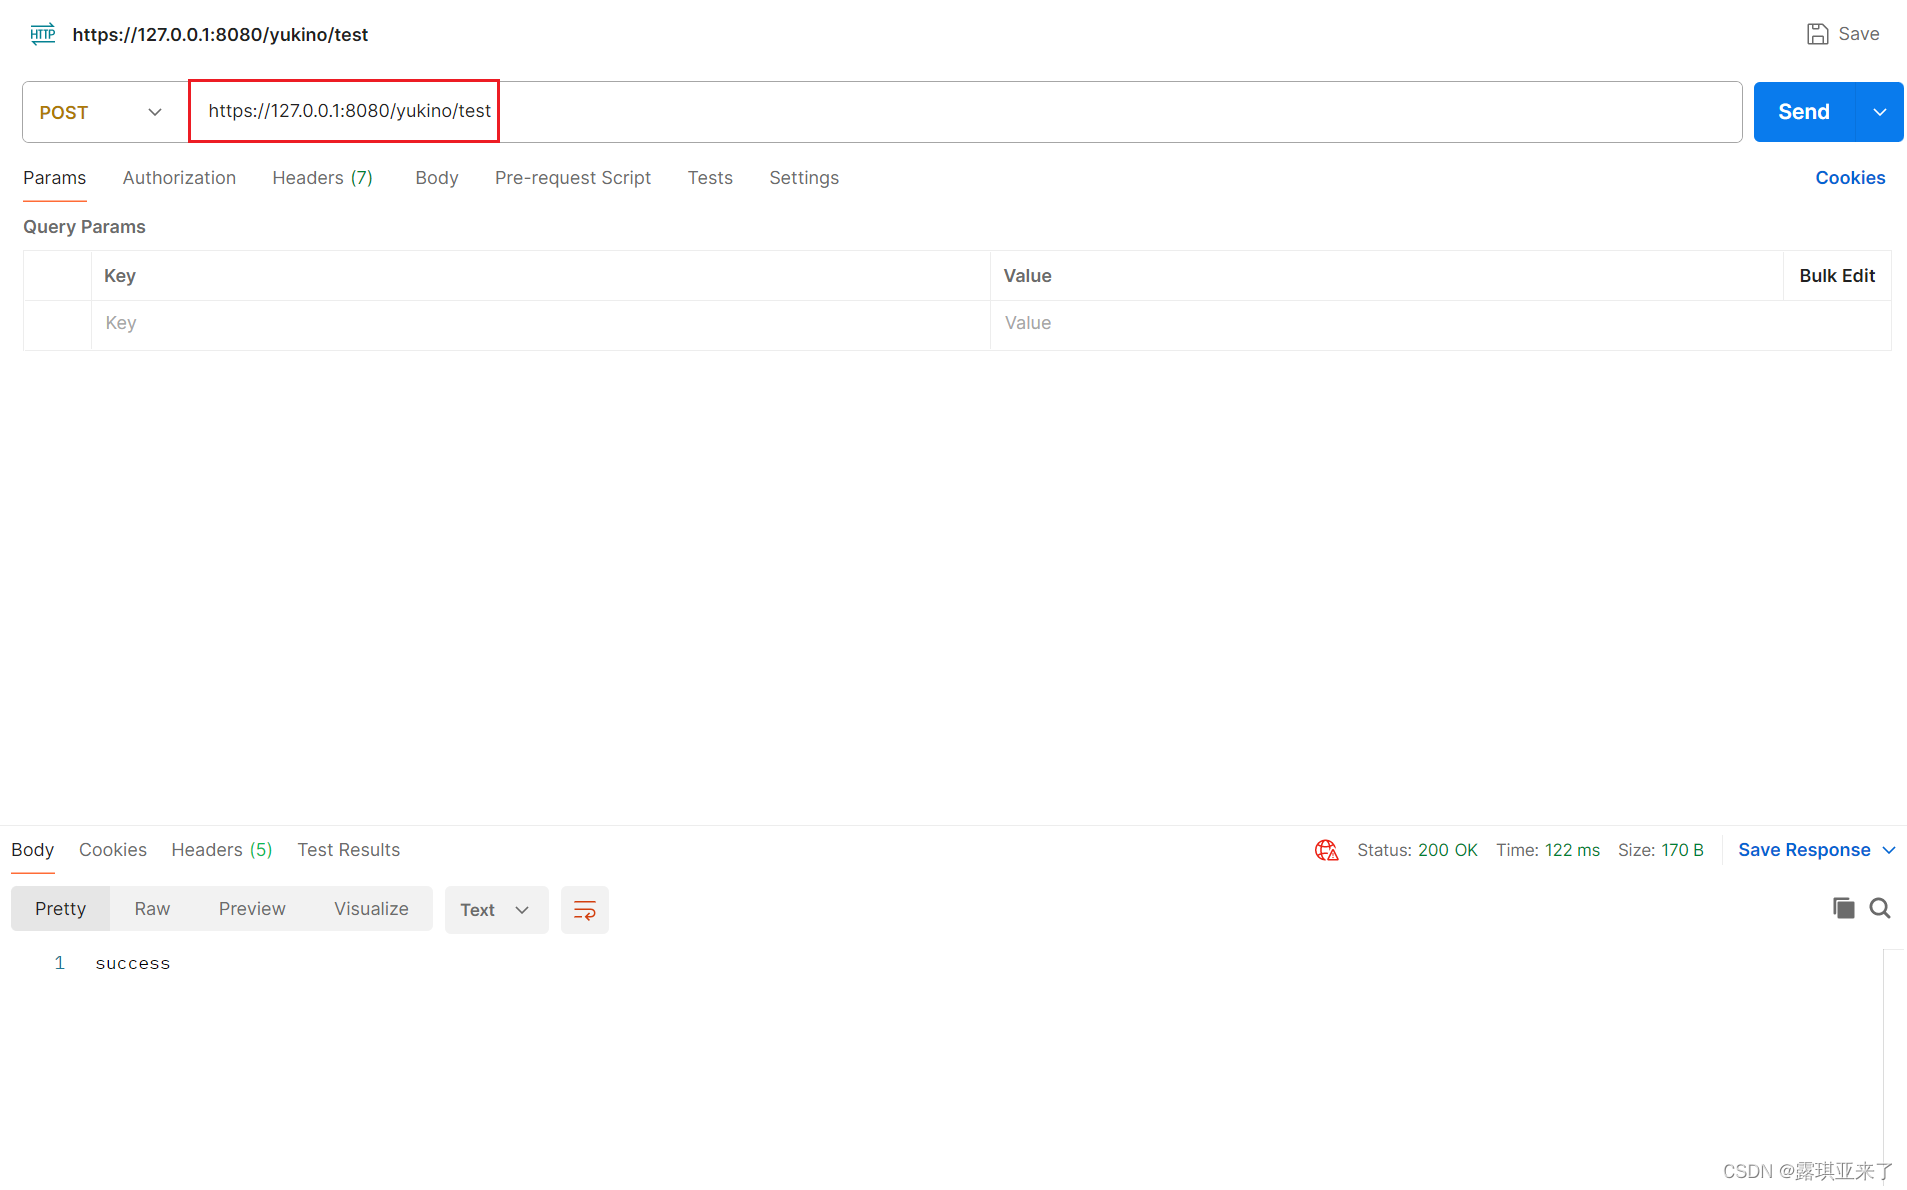Expand the Send button options arrow
The image size is (1907, 1190).
[x=1880, y=111]
